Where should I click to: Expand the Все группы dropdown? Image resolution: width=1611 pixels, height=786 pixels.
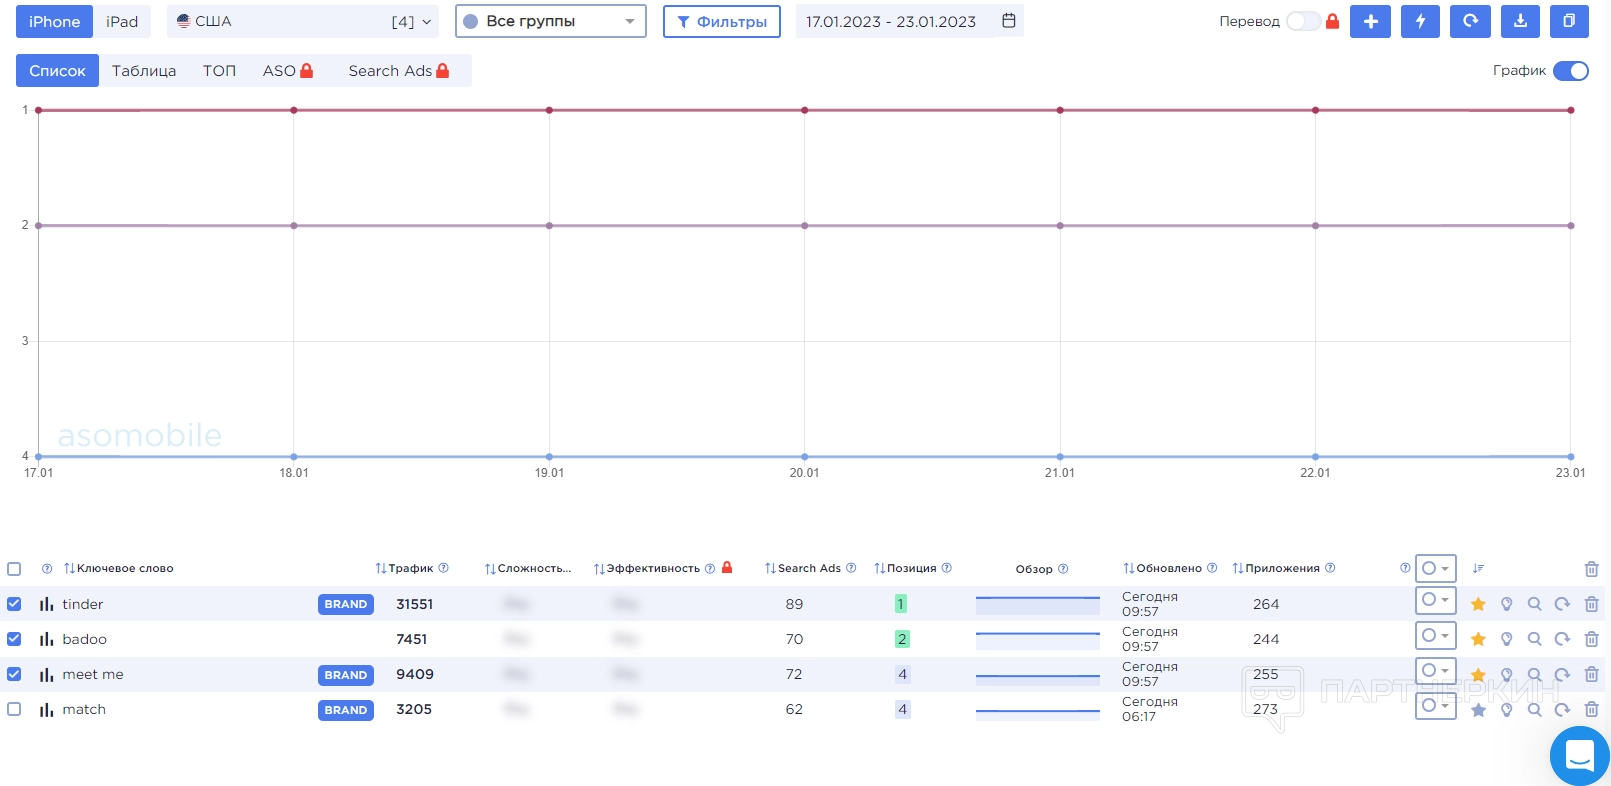point(550,21)
